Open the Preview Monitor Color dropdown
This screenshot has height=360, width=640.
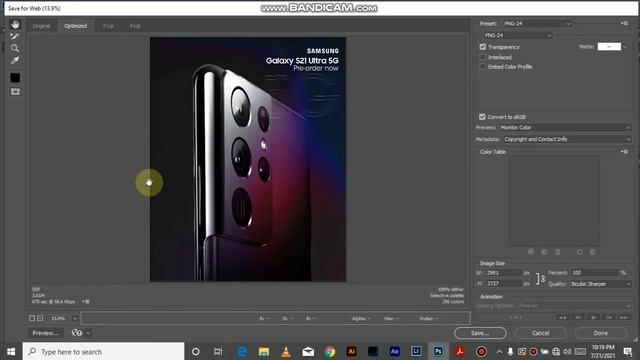coord(565,128)
